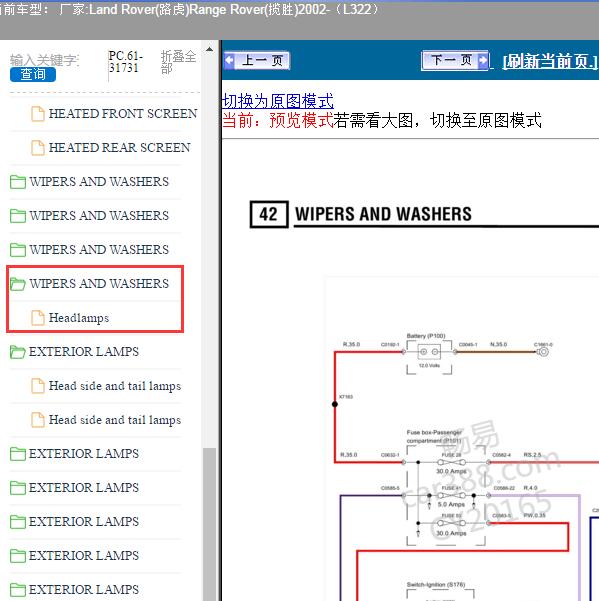Collapse the expanded WIPERS AND WASHERS folder above Headlamps

pyautogui.click(x=18, y=284)
